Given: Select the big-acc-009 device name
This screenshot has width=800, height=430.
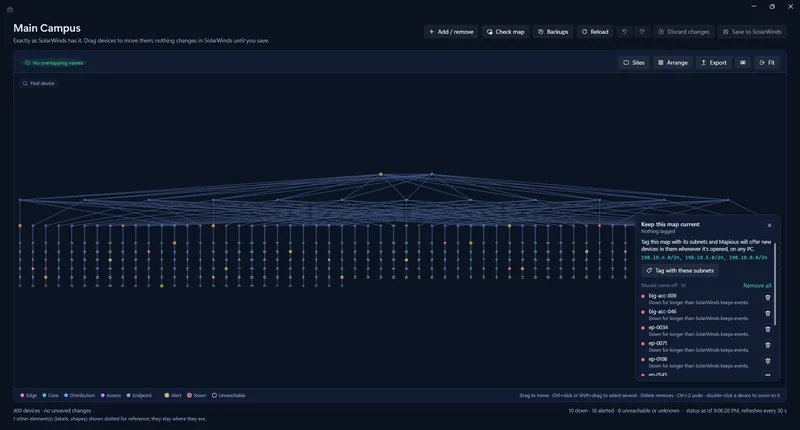Looking at the screenshot, I should [x=662, y=296].
